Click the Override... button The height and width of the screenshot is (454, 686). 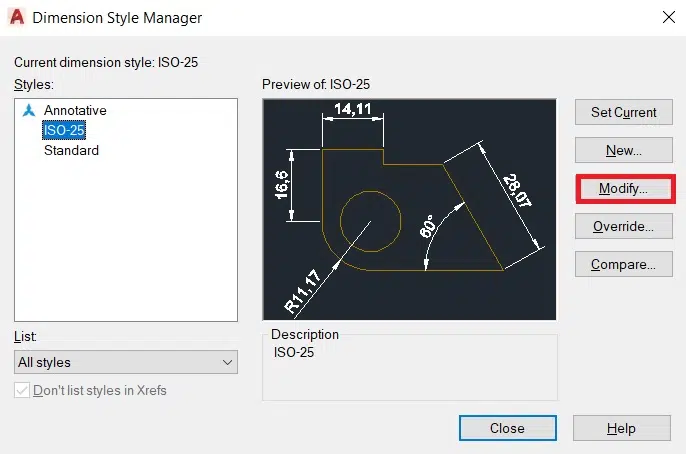click(x=623, y=226)
